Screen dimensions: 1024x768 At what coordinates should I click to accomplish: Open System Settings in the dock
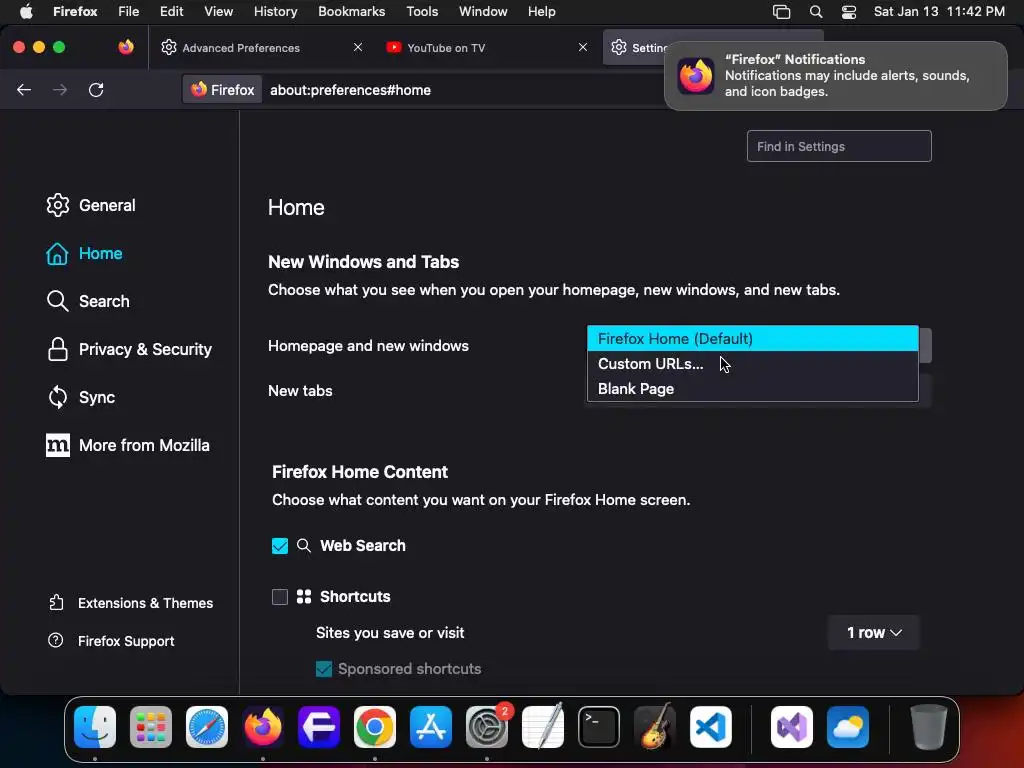[487, 727]
